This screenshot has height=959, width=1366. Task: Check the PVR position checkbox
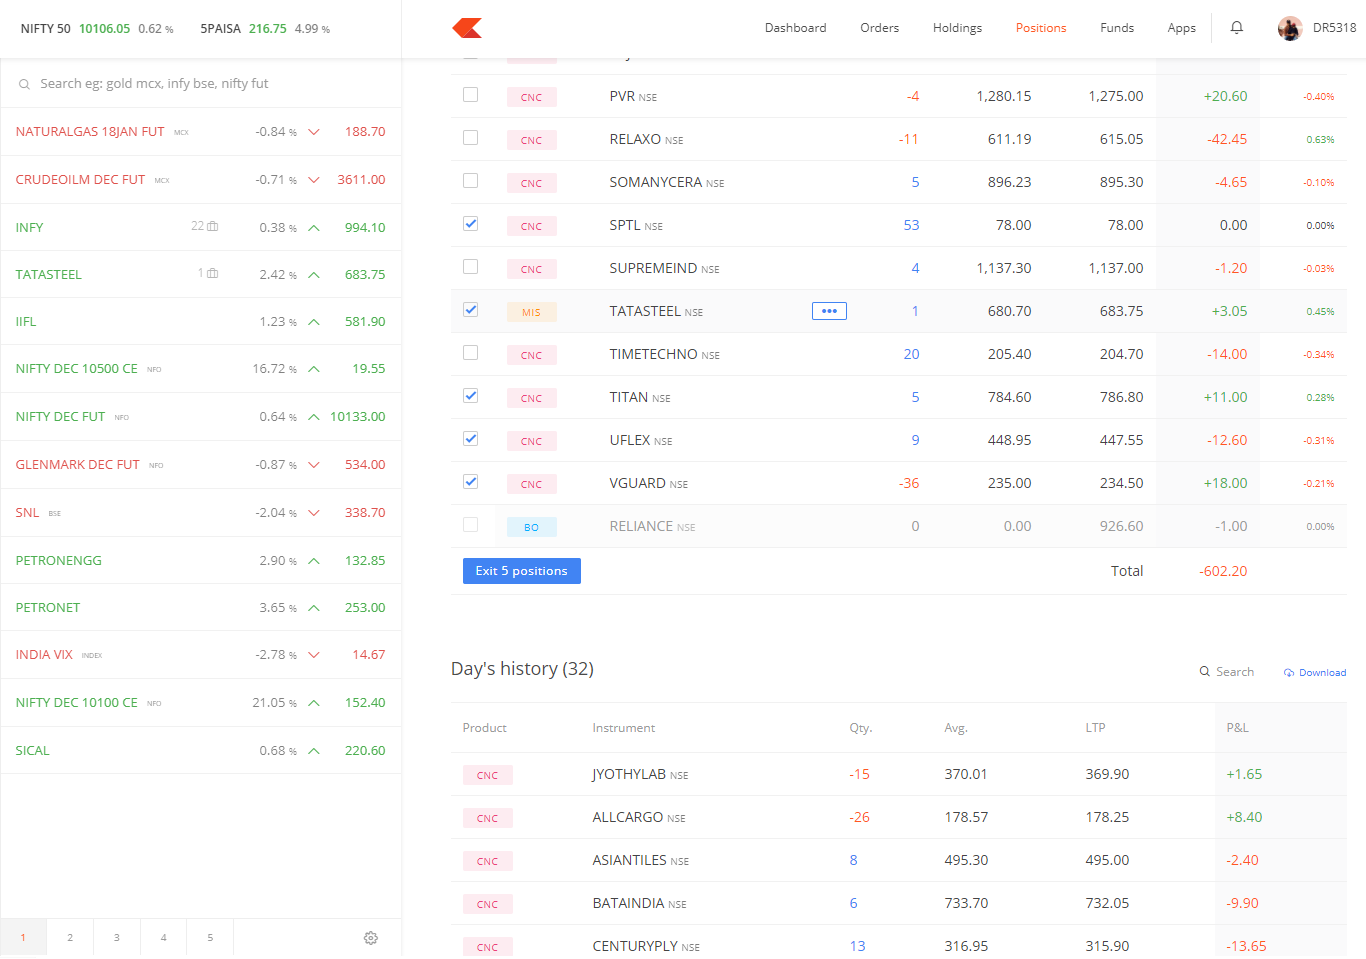(470, 95)
